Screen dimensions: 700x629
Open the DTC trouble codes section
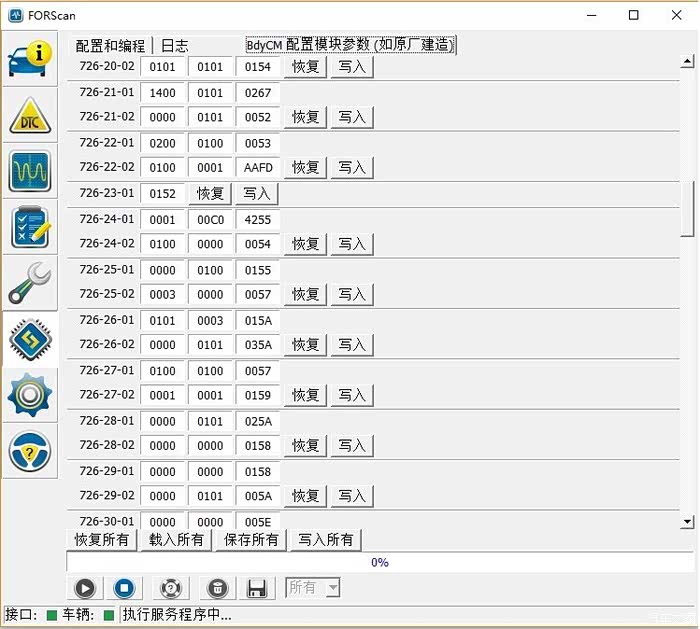coord(30,116)
